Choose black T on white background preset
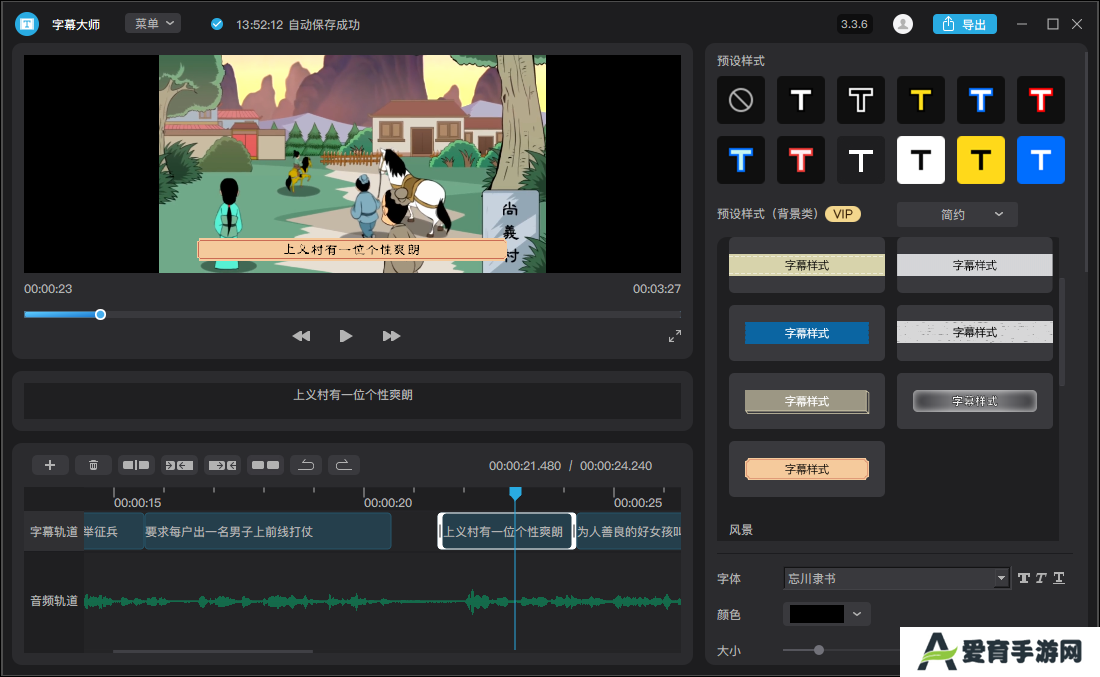The width and height of the screenshot is (1100, 677). 921,160
